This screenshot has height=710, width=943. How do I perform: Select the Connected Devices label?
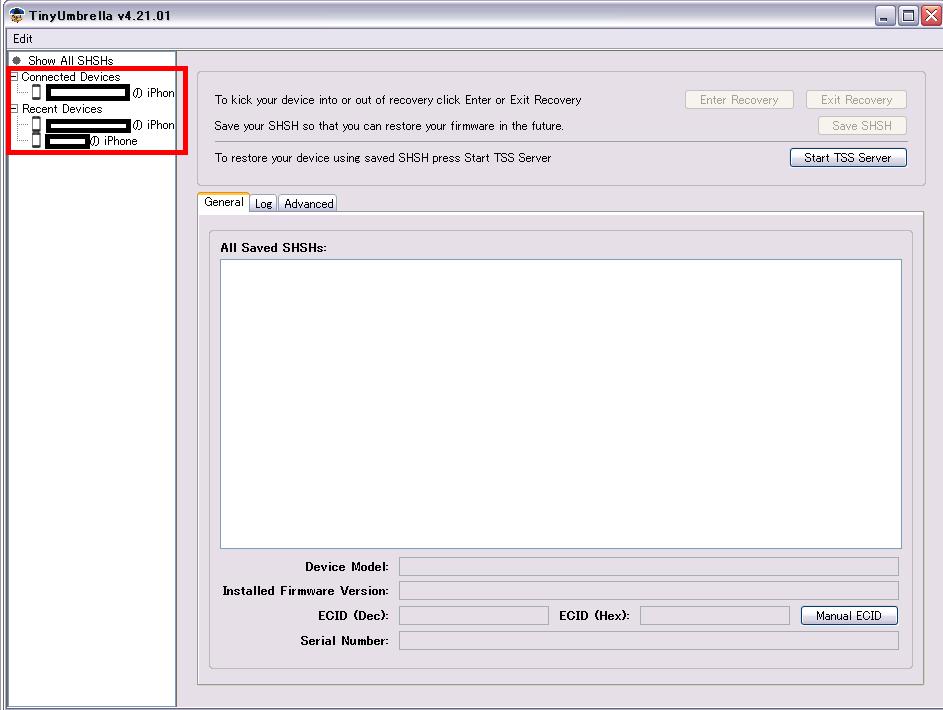pos(71,76)
